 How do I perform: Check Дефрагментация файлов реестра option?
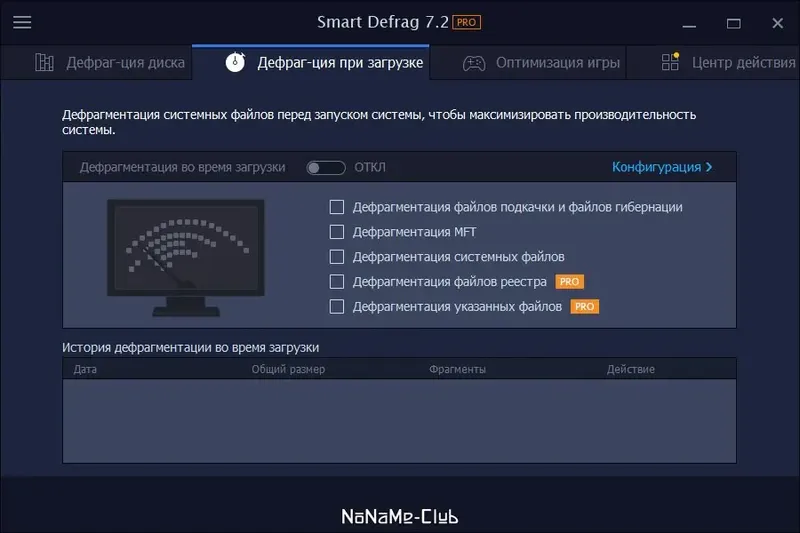337,282
